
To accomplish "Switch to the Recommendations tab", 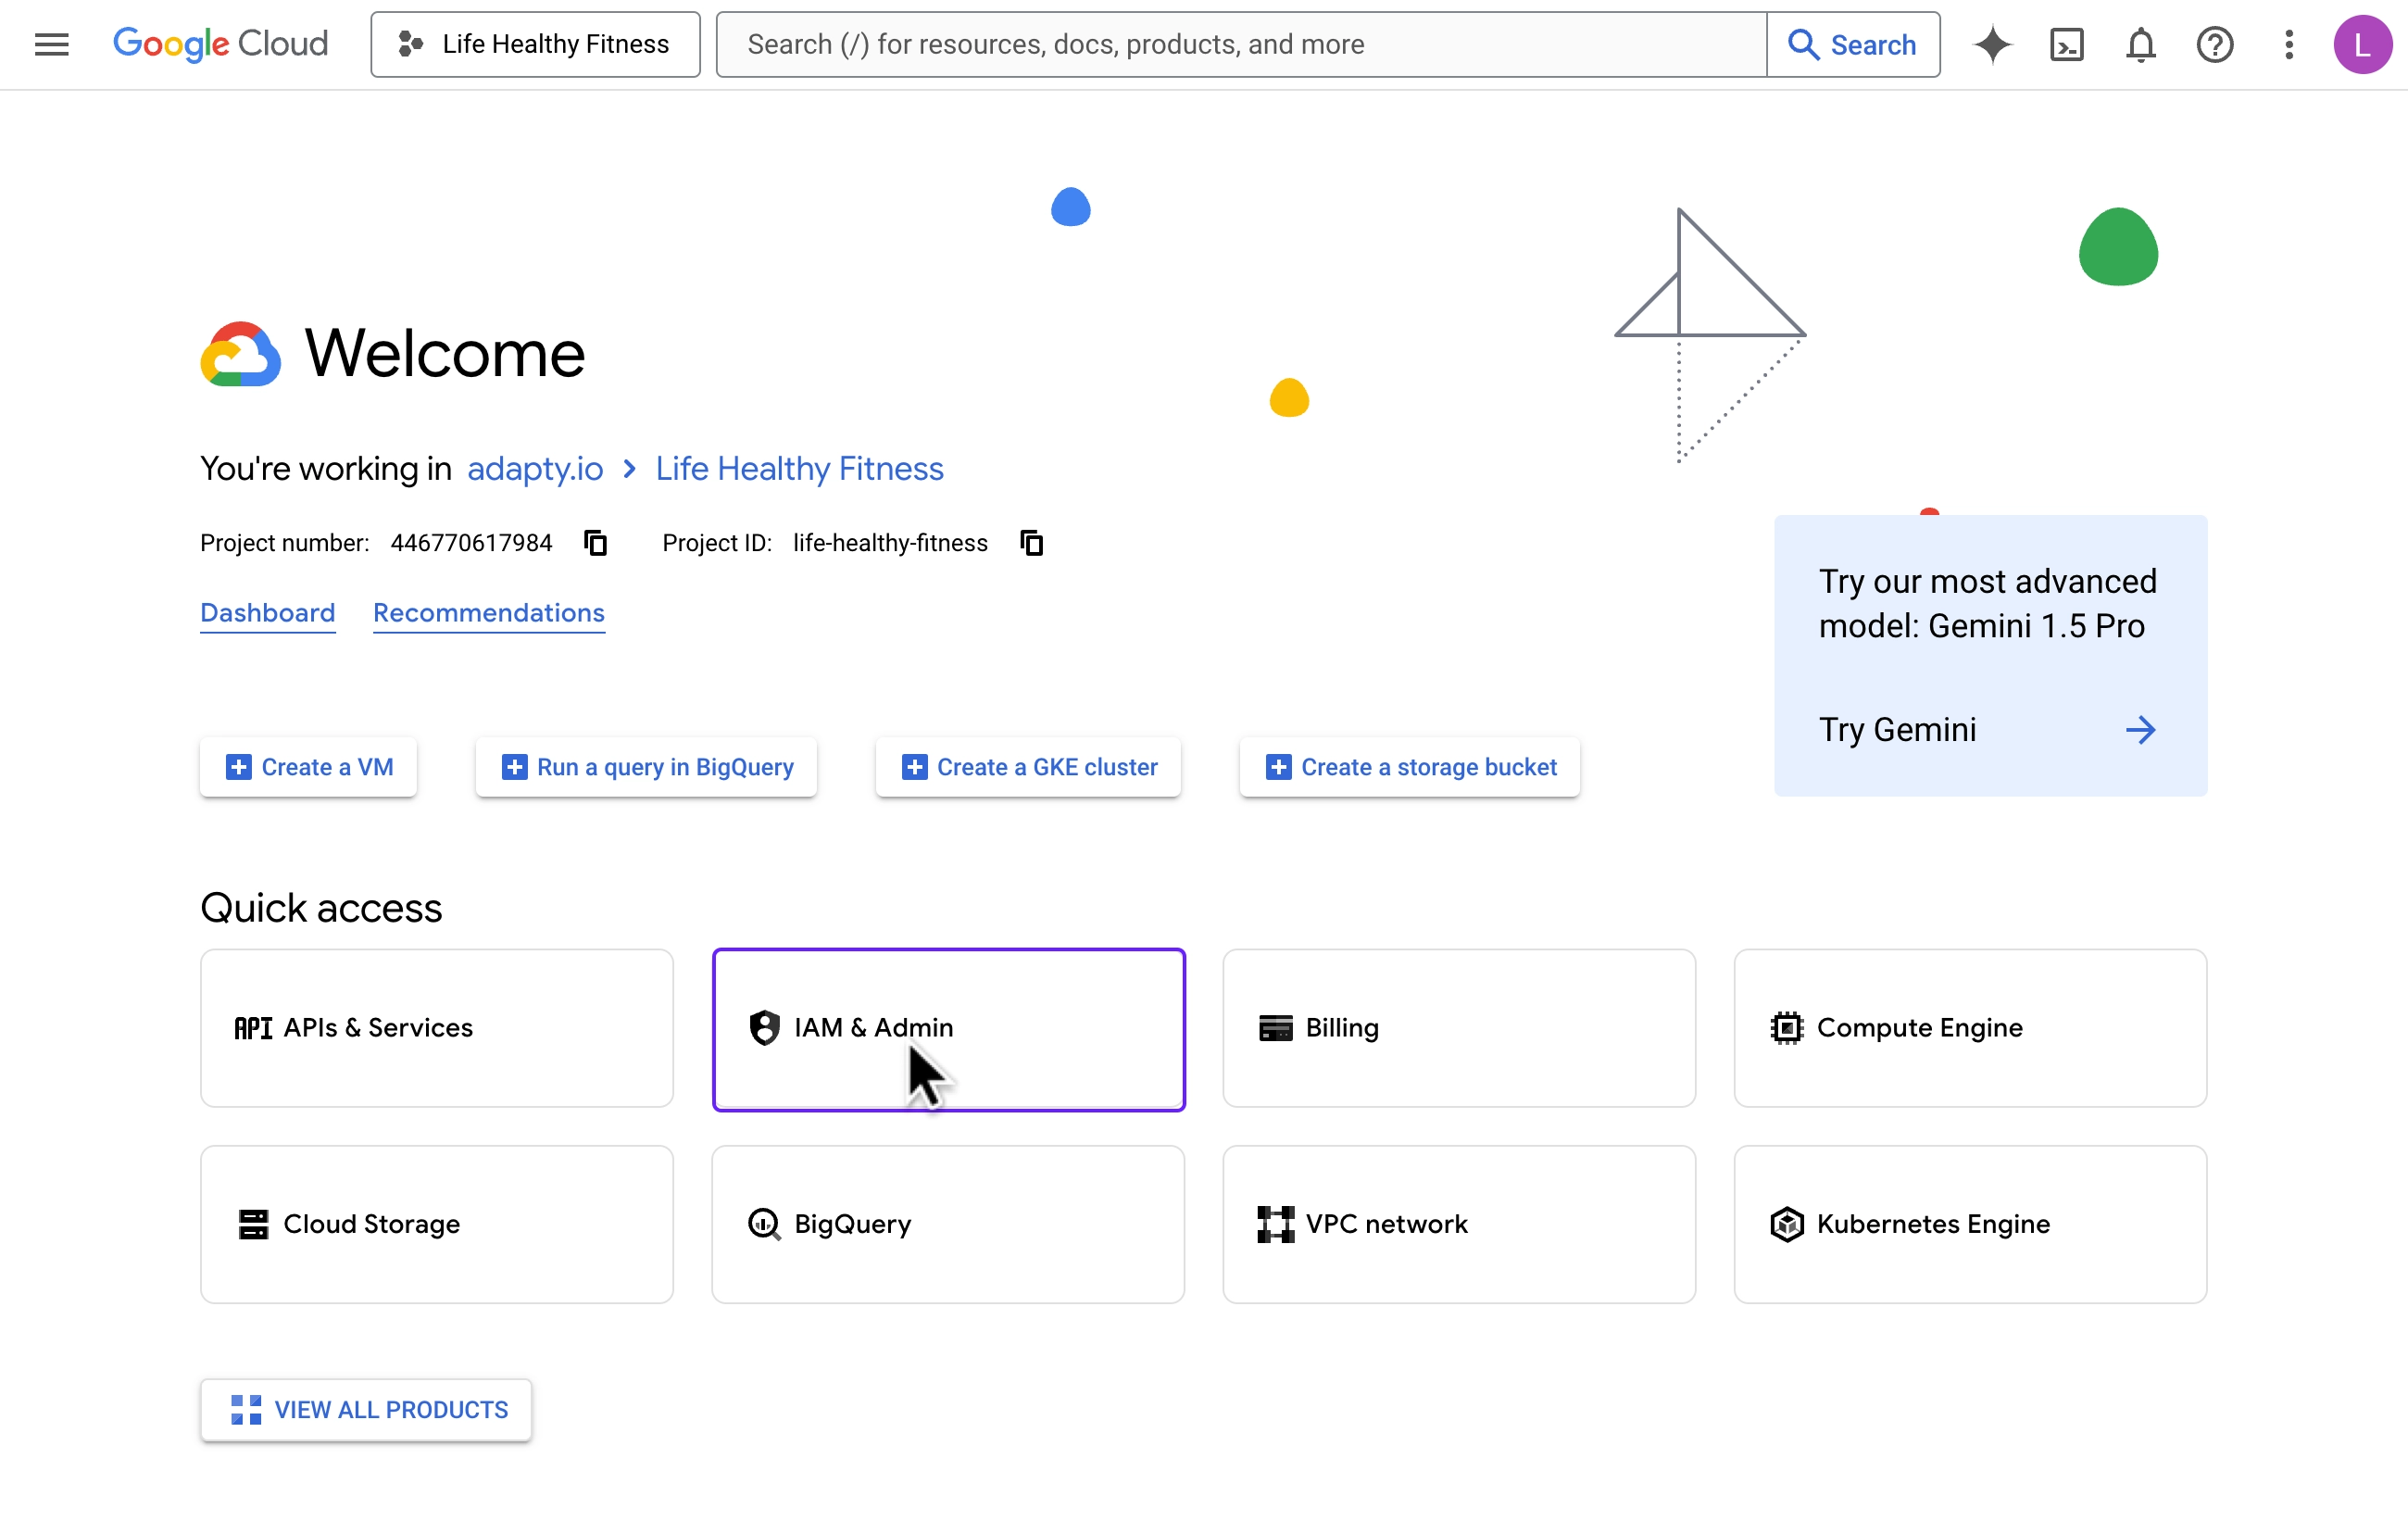I will coord(488,613).
